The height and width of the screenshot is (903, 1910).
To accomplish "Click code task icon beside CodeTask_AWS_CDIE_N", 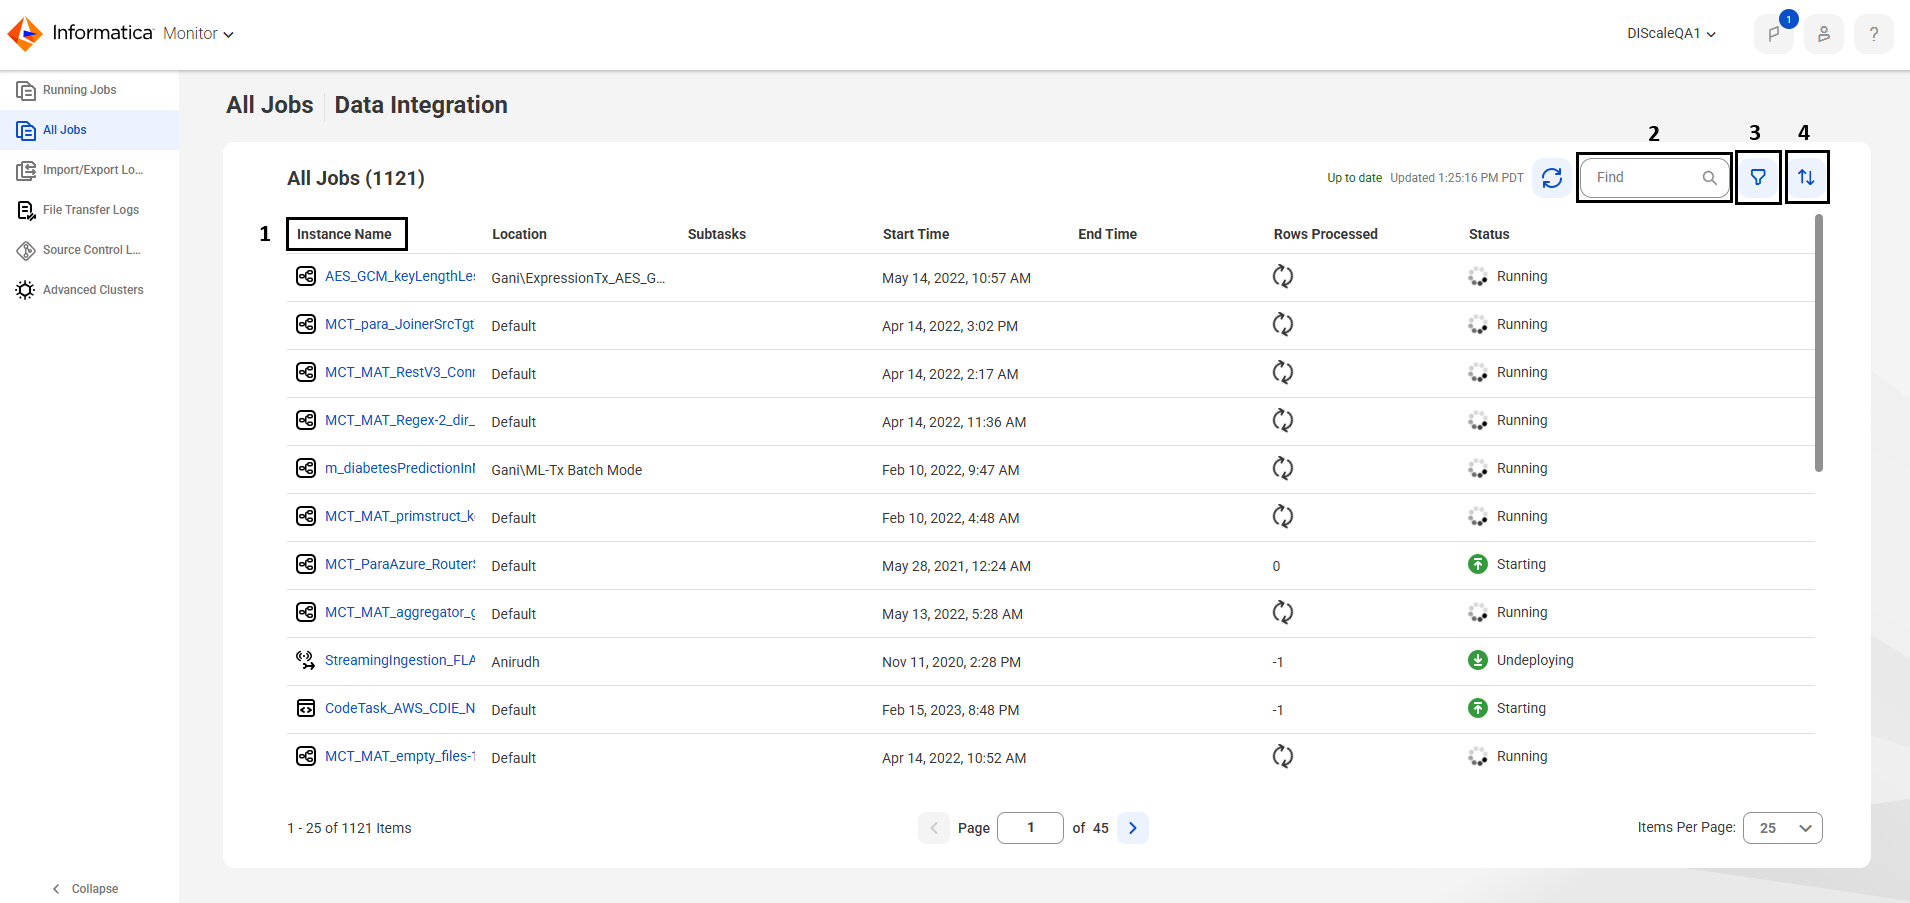I will pyautogui.click(x=306, y=708).
